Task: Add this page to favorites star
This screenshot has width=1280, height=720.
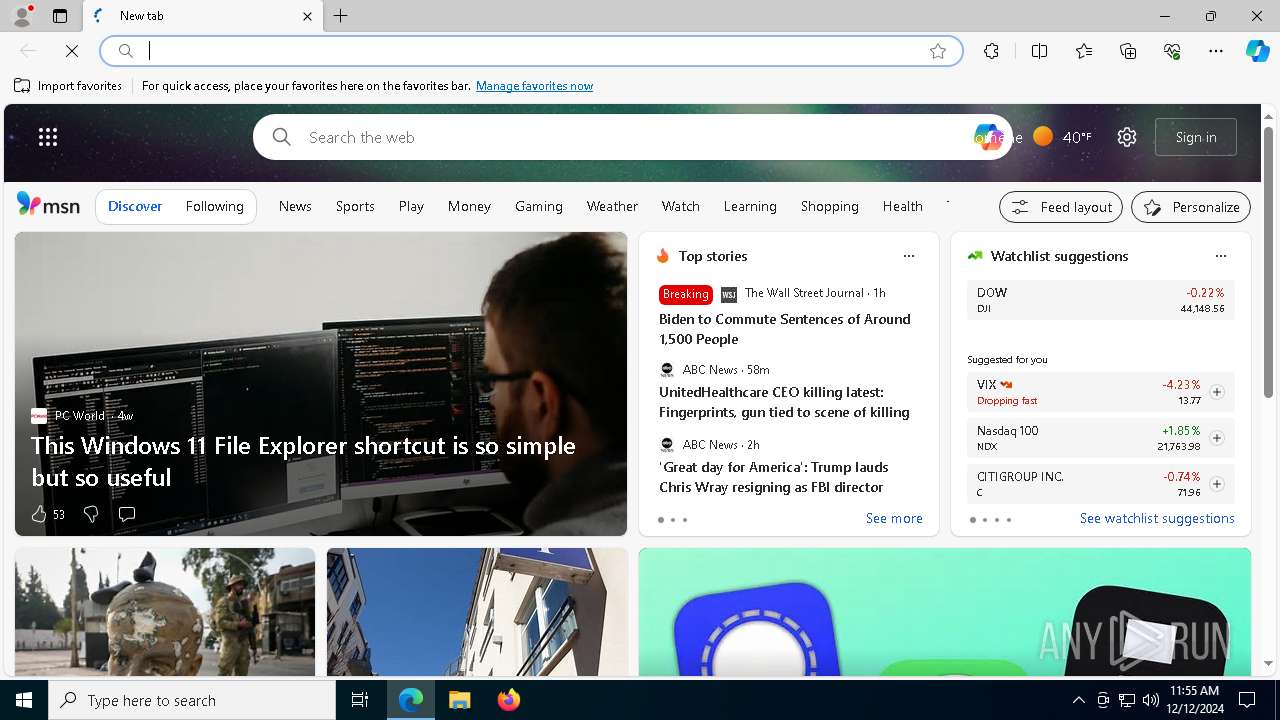Action: tap(938, 51)
